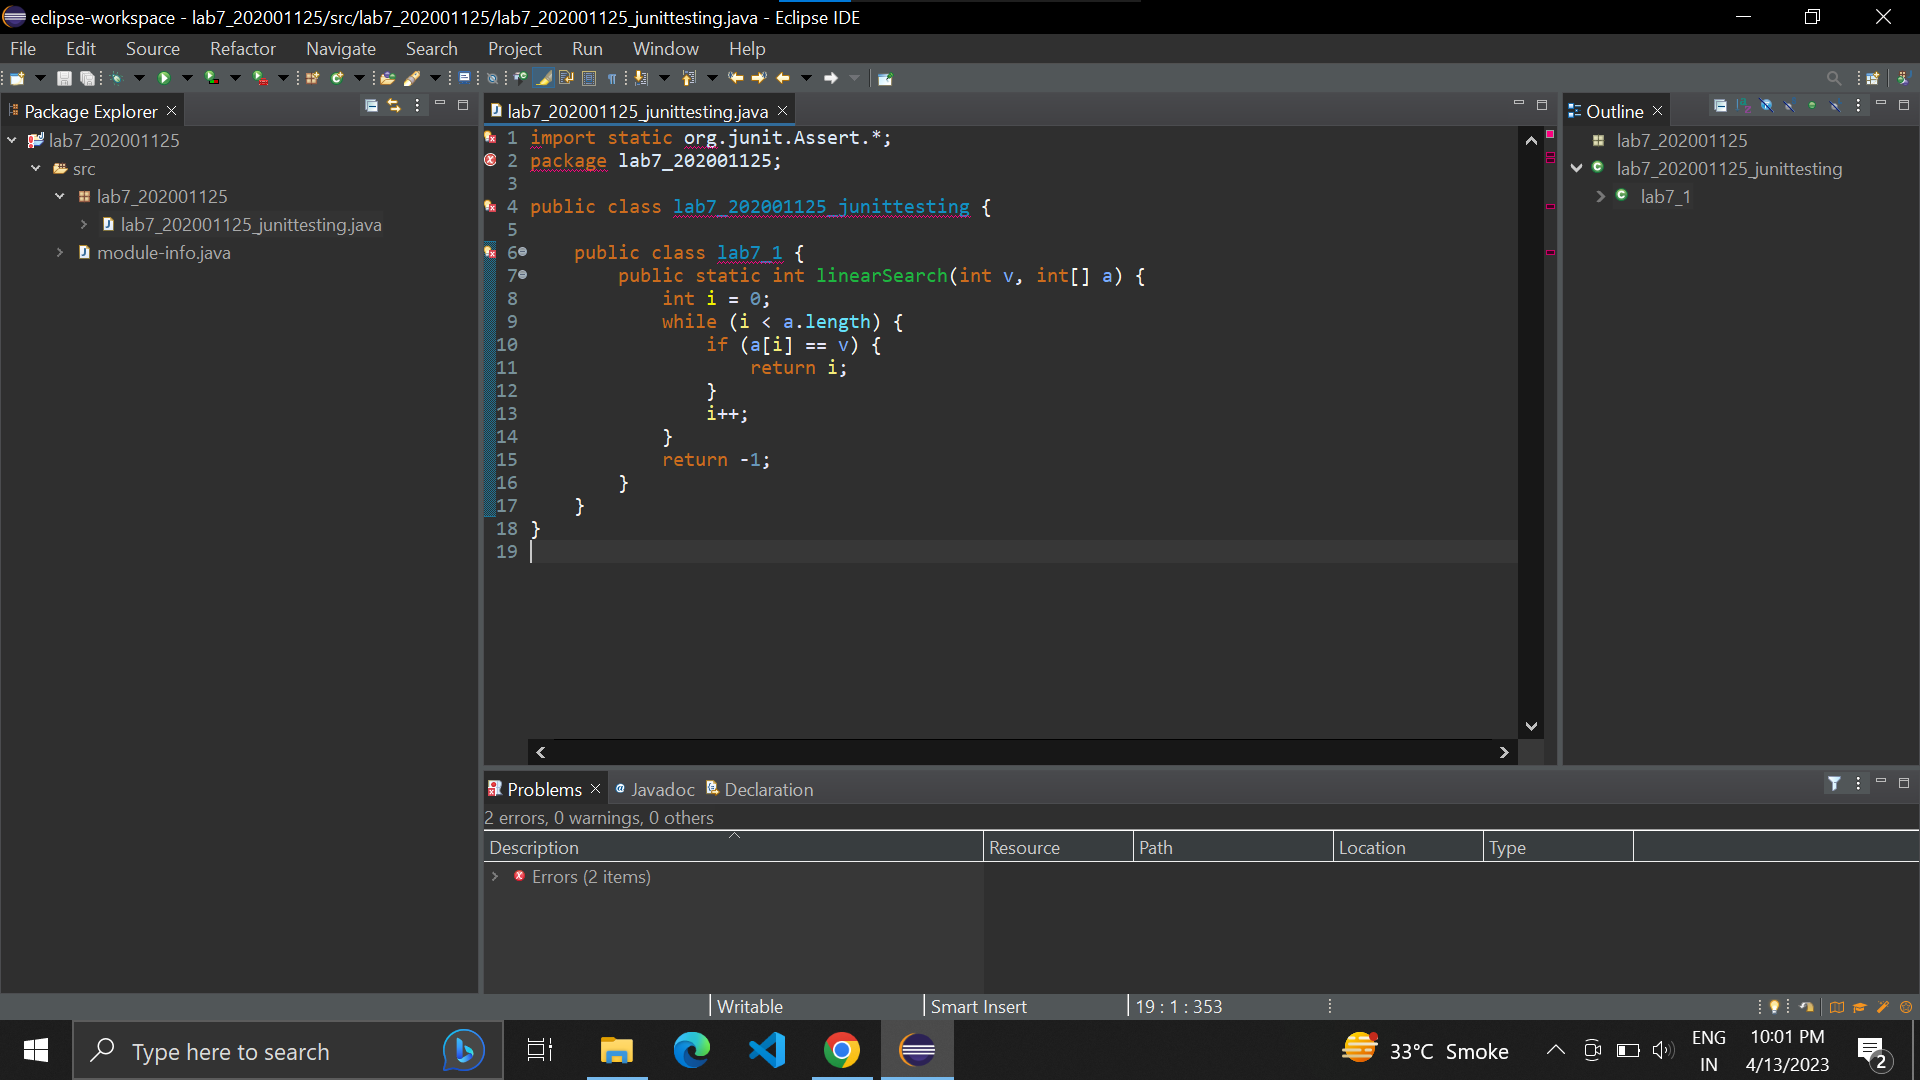Open the Navigate menu
This screenshot has height=1080, width=1920.
(x=341, y=49)
